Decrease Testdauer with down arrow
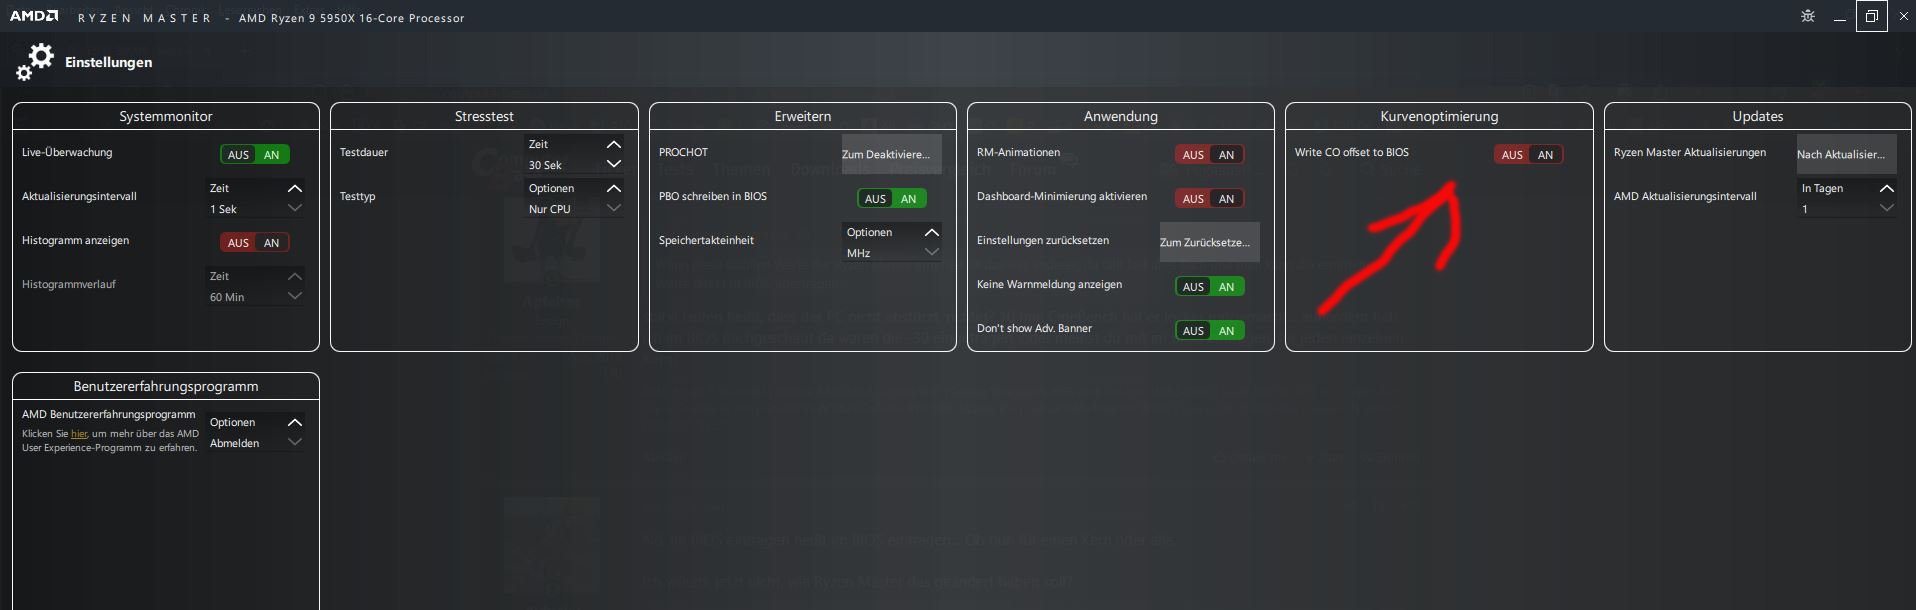The height and width of the screenshot is (610, 1916). [x=614, y=164]
